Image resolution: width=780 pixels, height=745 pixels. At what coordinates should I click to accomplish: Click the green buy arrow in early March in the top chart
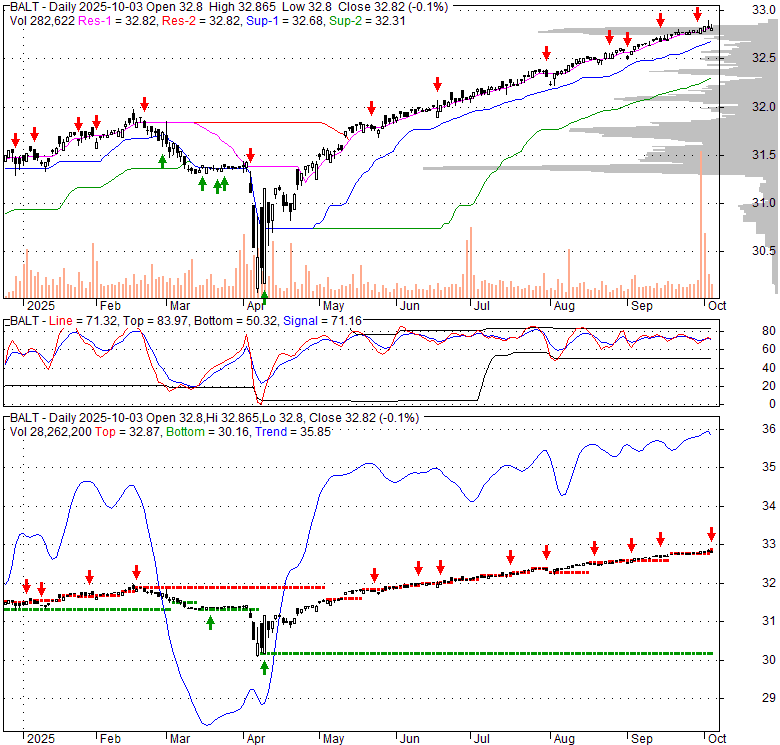162,162
